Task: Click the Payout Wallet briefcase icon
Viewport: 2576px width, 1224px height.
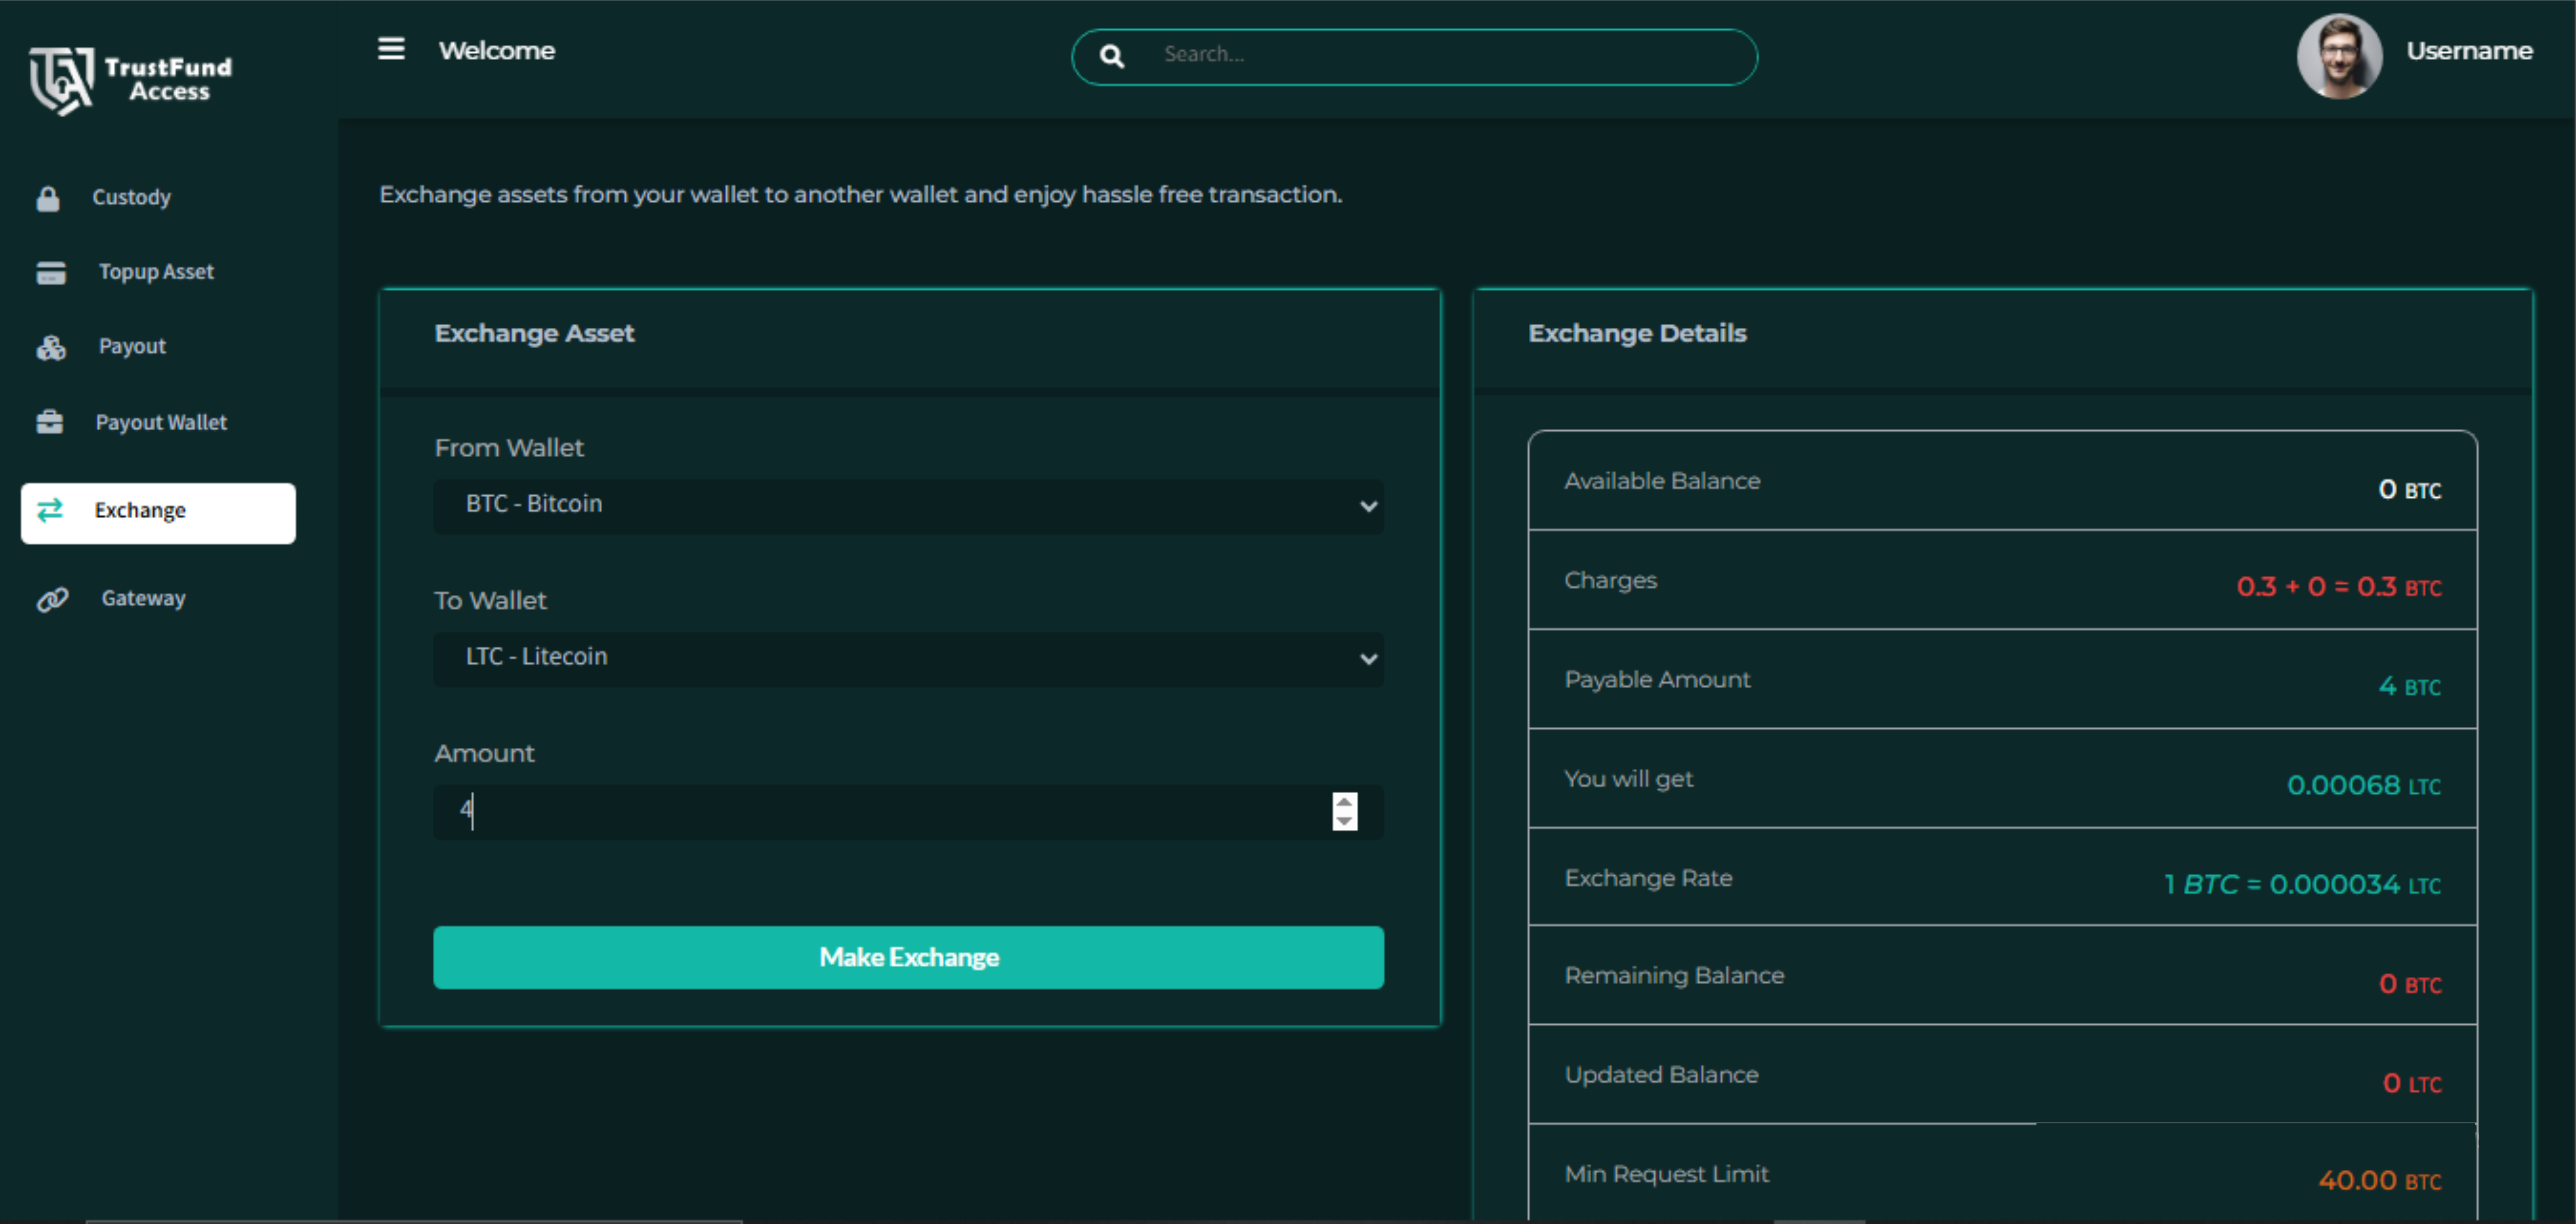Action: pos(50,422)
